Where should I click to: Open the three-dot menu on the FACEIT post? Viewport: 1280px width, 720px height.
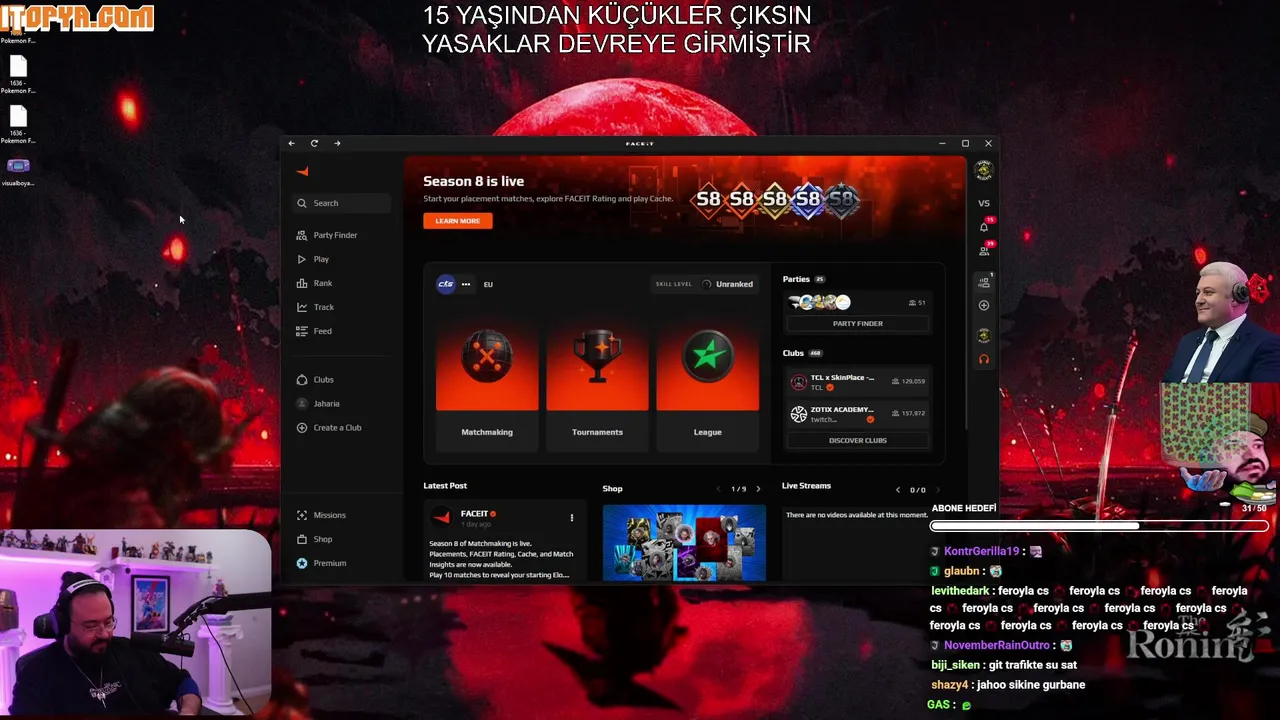click(572, 518)
